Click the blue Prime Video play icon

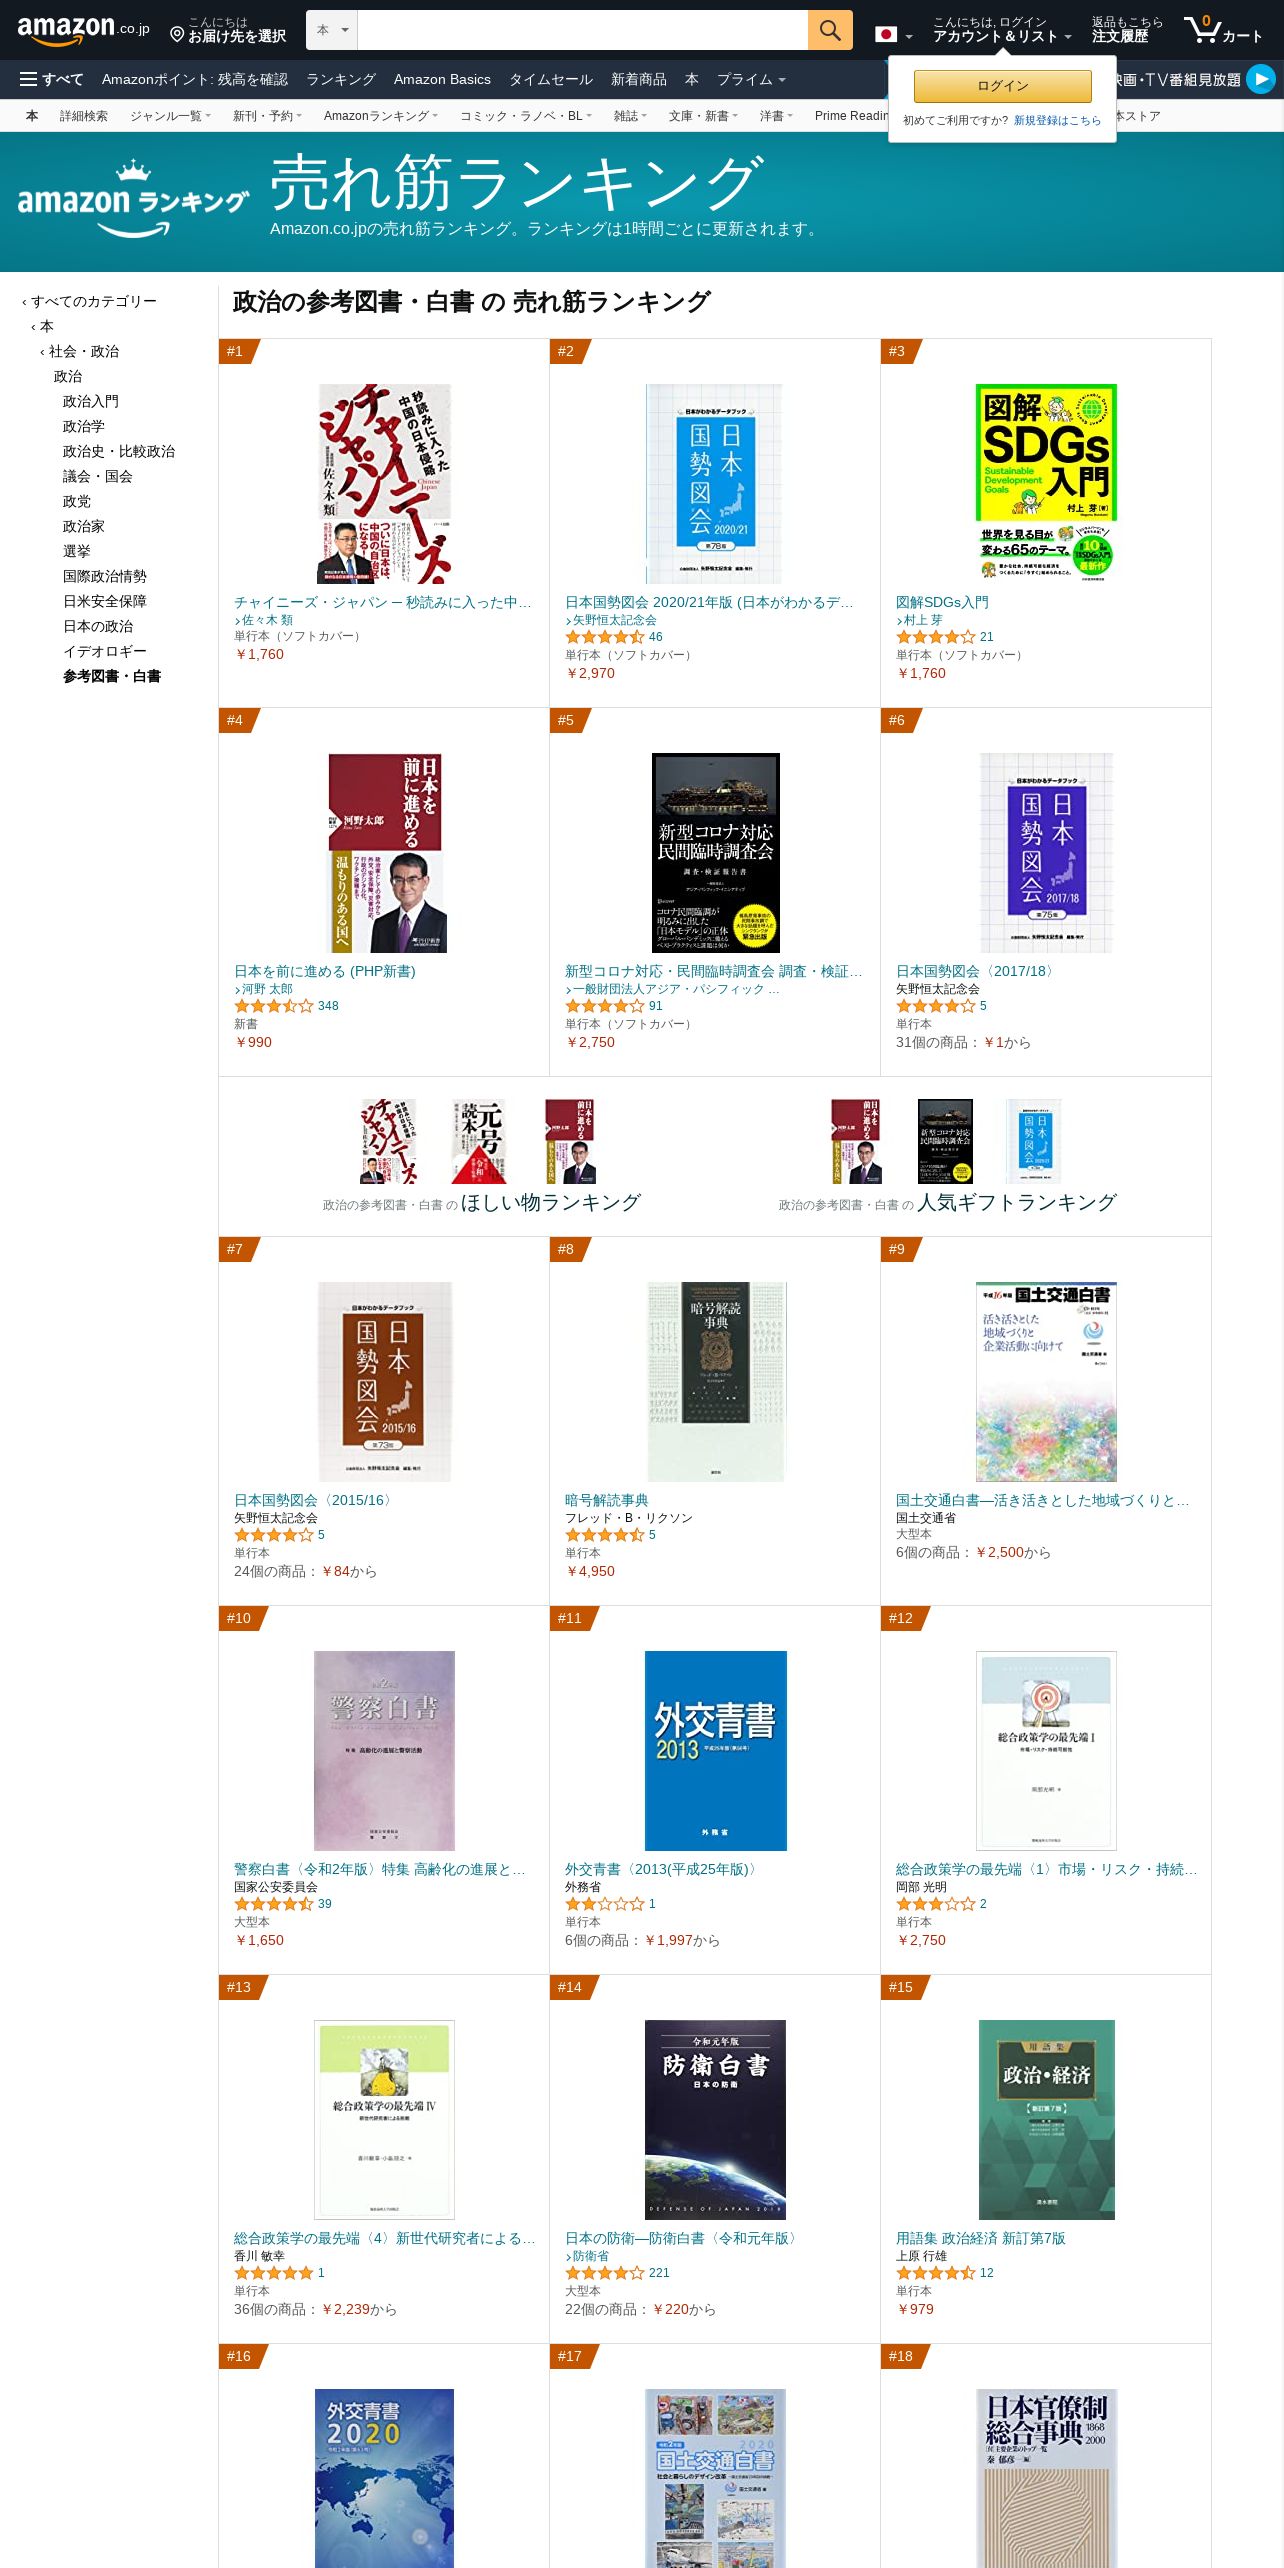pyautogui.click(x=1261, y=78)
